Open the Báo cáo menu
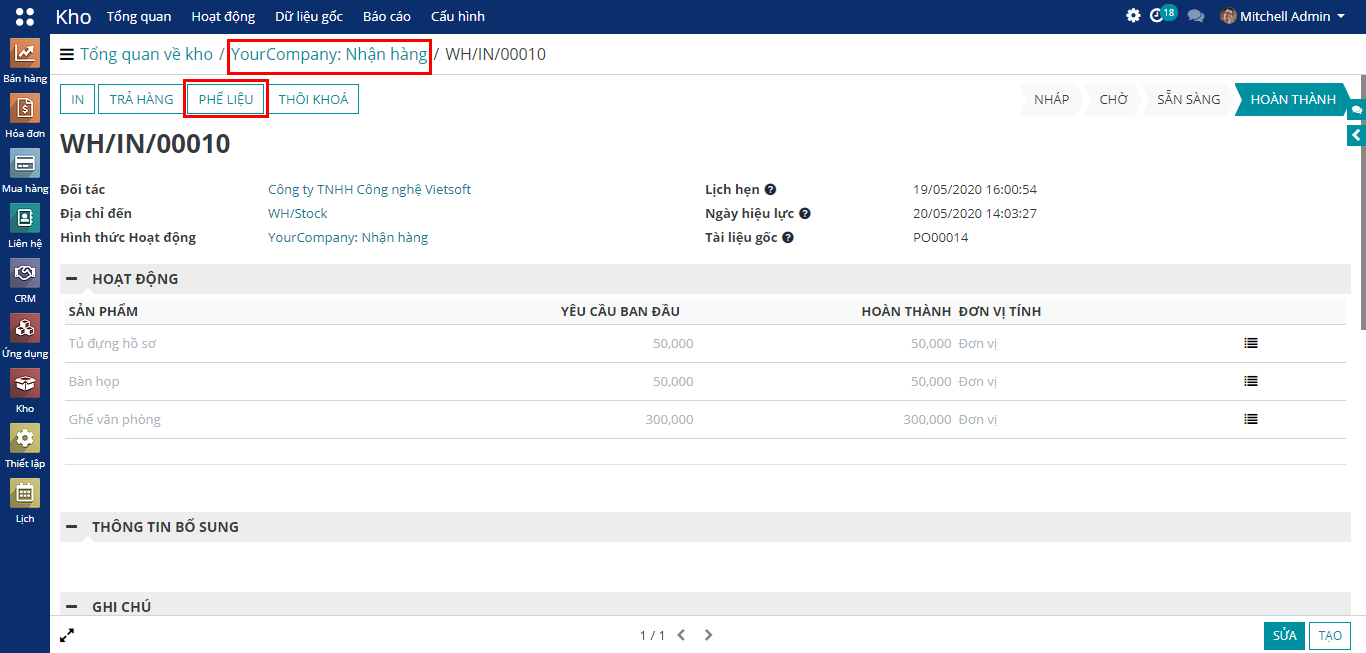 pyautogui.click(x=387, y=16)
